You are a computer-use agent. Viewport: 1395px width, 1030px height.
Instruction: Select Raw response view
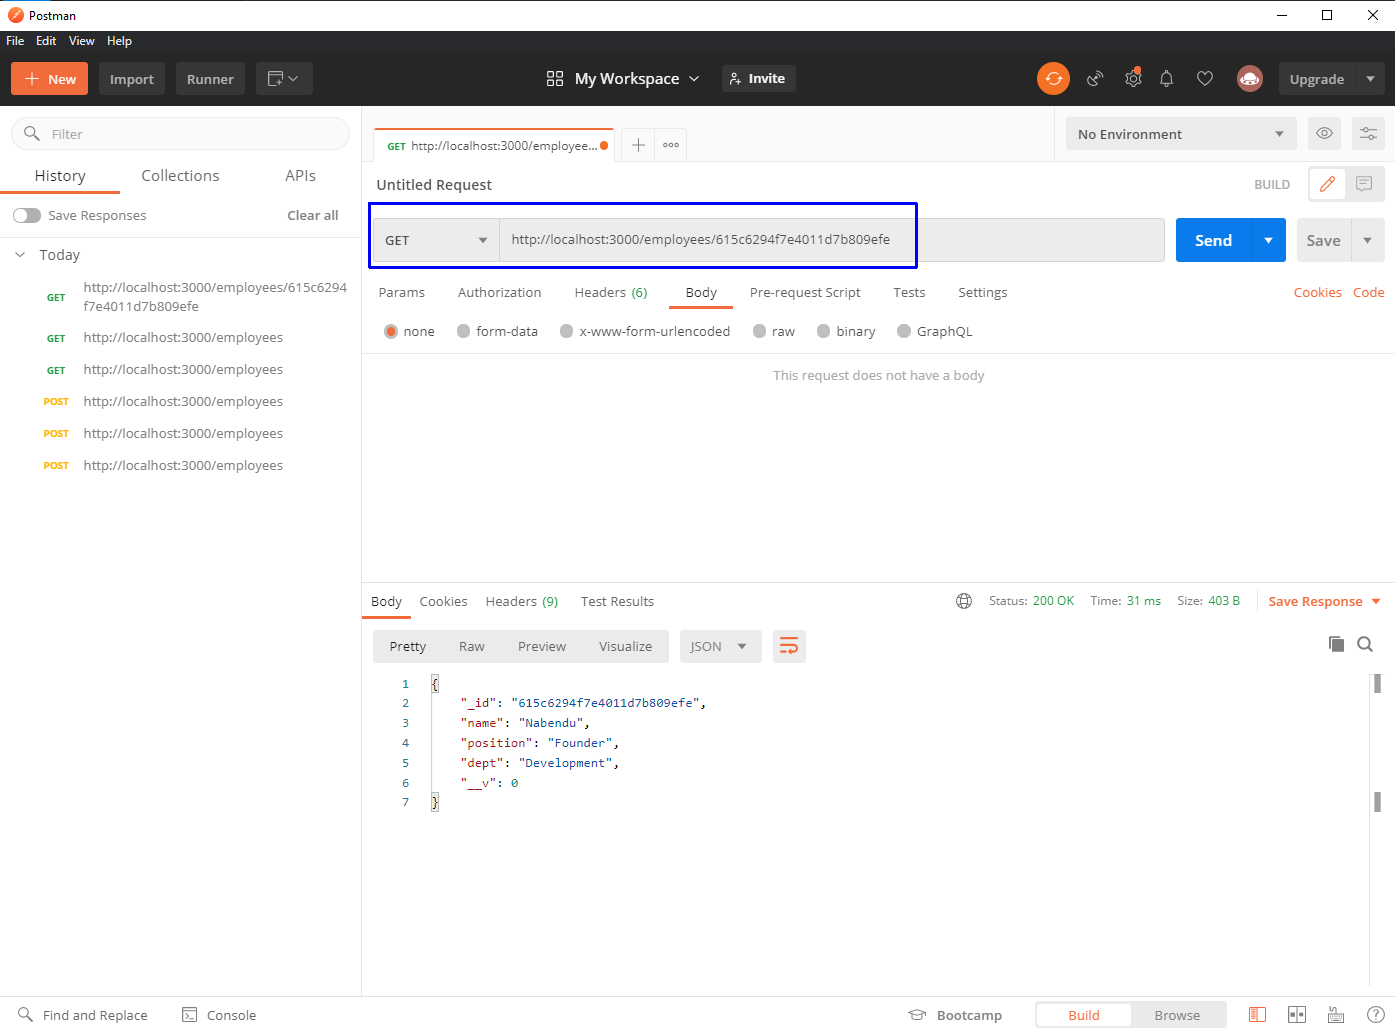tap(472, 647)
